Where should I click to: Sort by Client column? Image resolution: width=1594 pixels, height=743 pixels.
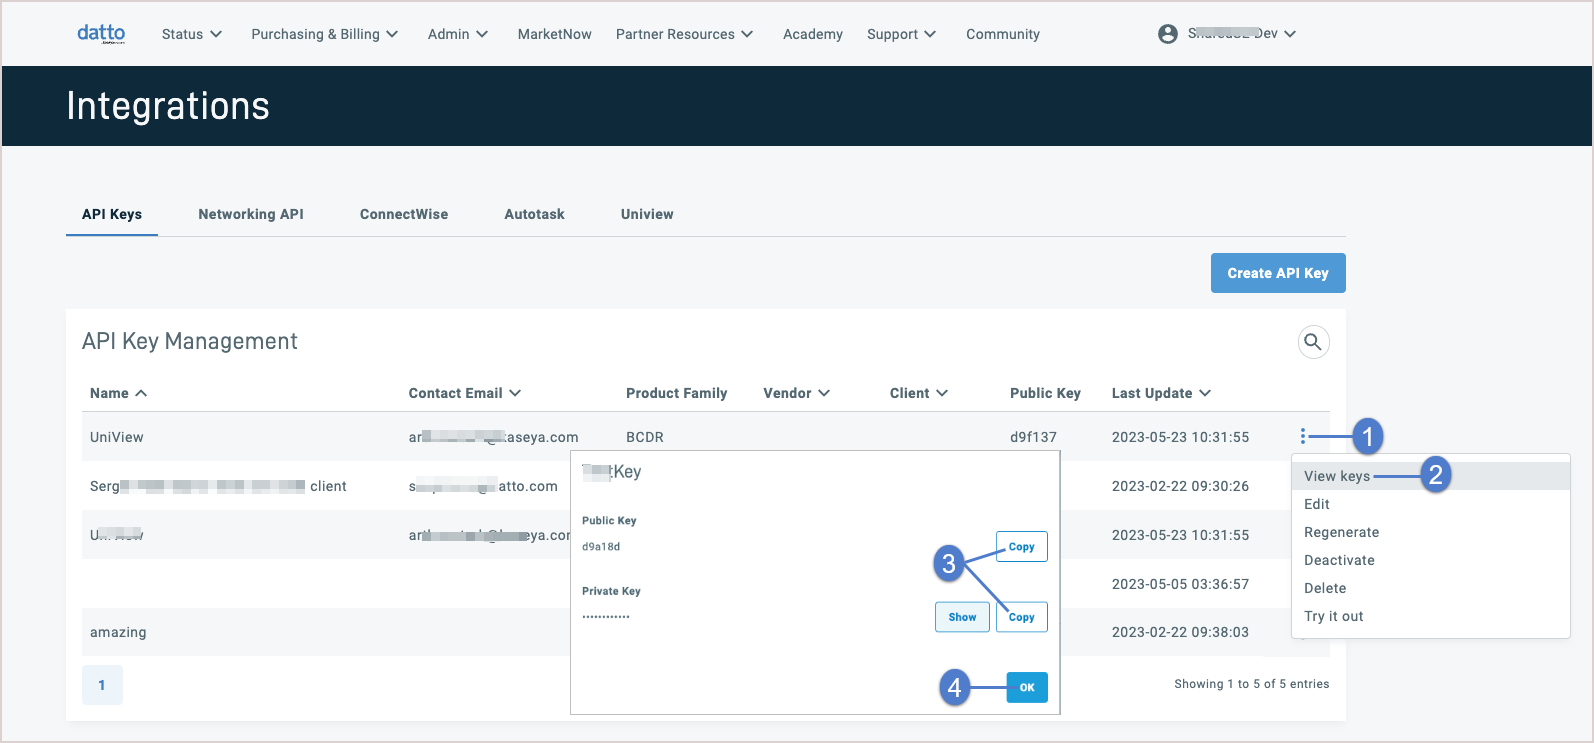919,393
